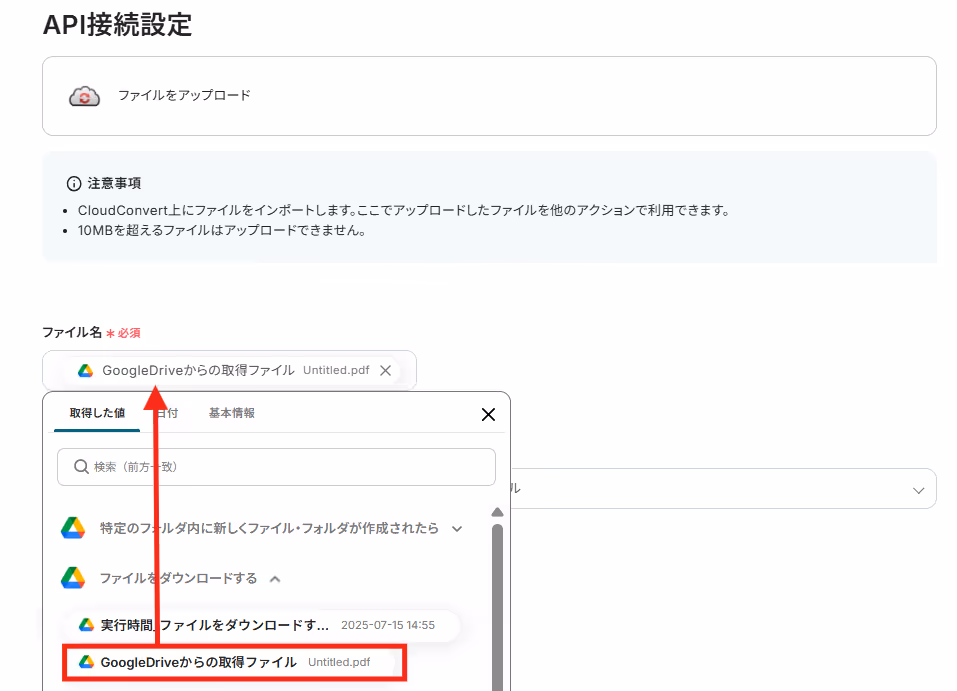Collapse ファイルをダウンロードする chevron
957x691 pixels.
click(275, 579)
